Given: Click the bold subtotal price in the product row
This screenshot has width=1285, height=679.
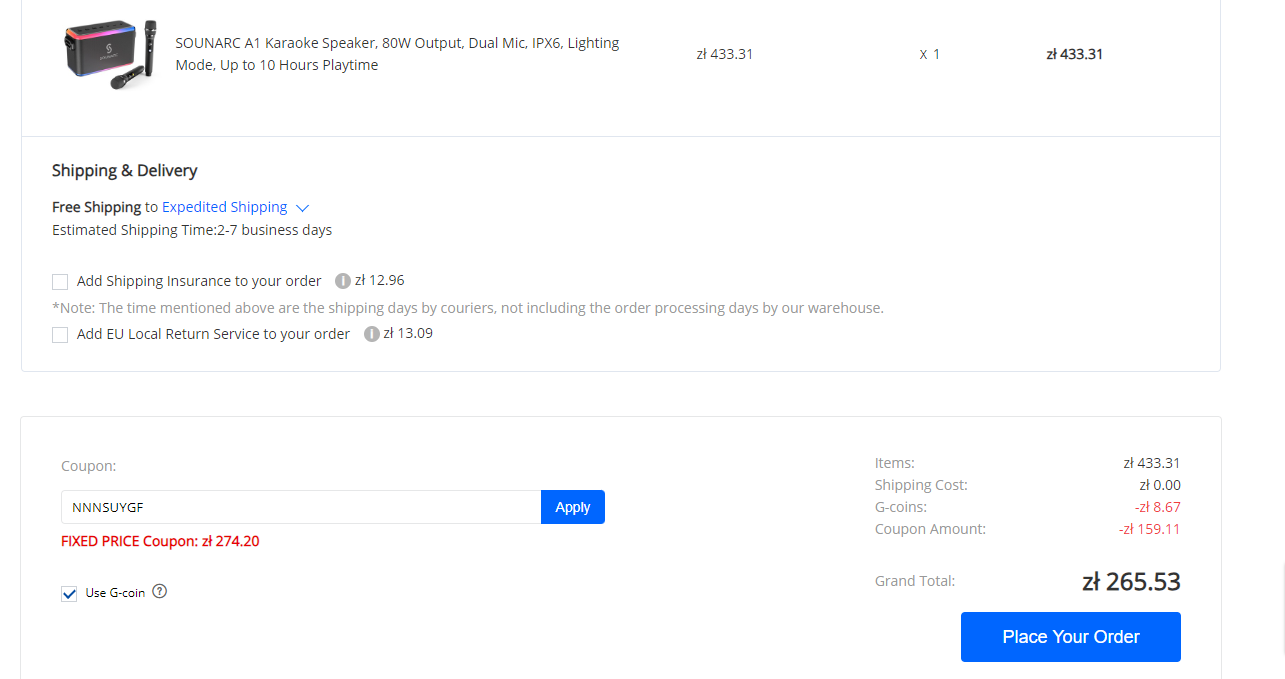Looking at the screenshot, I should click(x=1074, y=54).
